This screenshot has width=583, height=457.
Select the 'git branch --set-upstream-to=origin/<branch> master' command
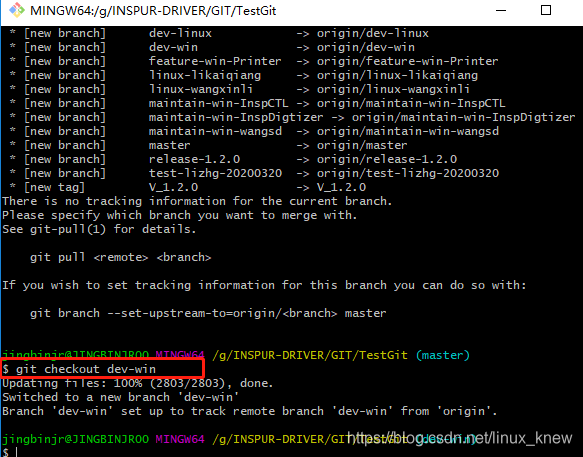click(x=208, y=313)
